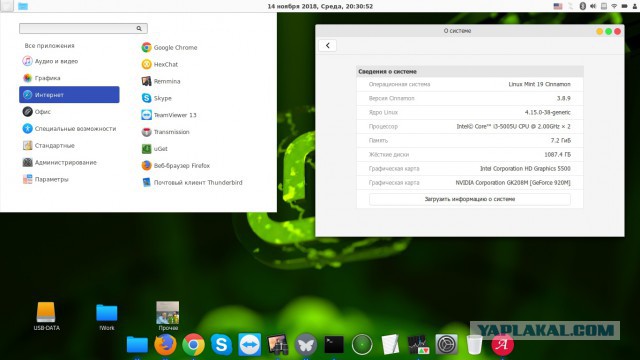
Task: Click the disk size 1087.4 ГБ value
Action: (x=557, y=154)
